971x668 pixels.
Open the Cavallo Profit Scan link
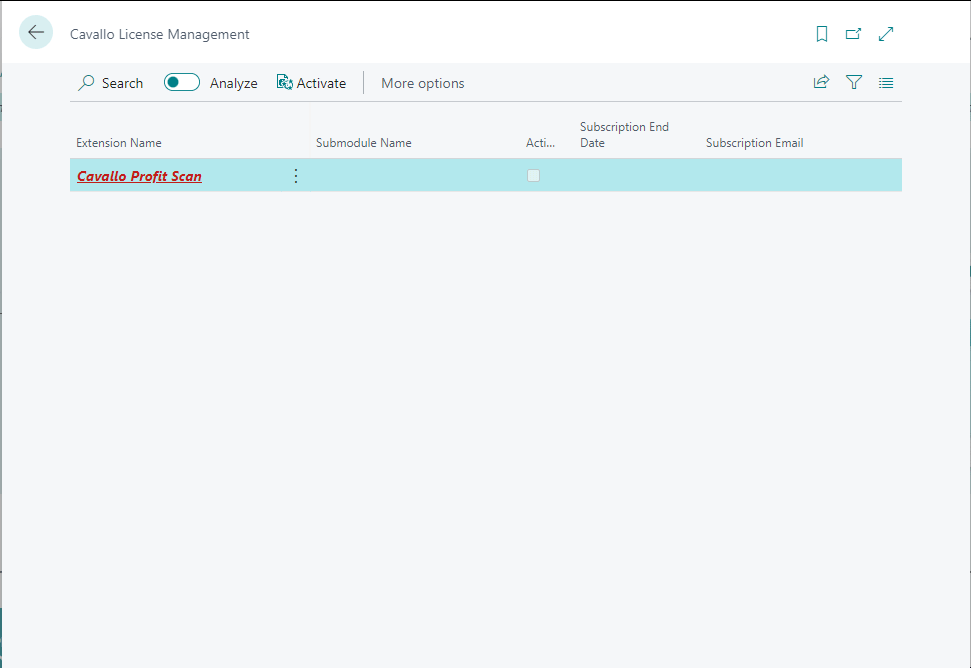tap(139, 177)
